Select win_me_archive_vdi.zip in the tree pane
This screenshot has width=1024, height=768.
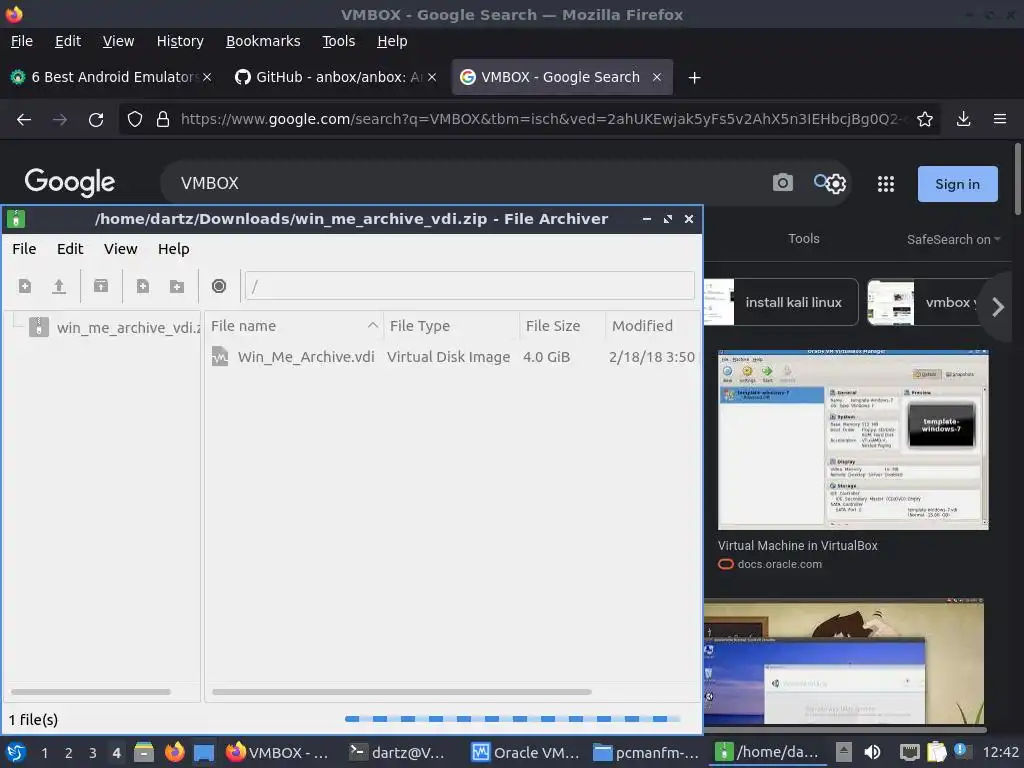[114, 327]
